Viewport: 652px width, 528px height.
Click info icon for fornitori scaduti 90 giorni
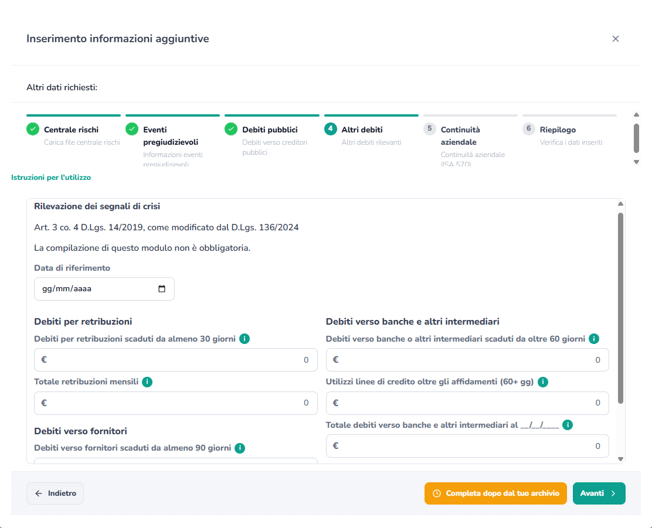(x=240, y=448)
